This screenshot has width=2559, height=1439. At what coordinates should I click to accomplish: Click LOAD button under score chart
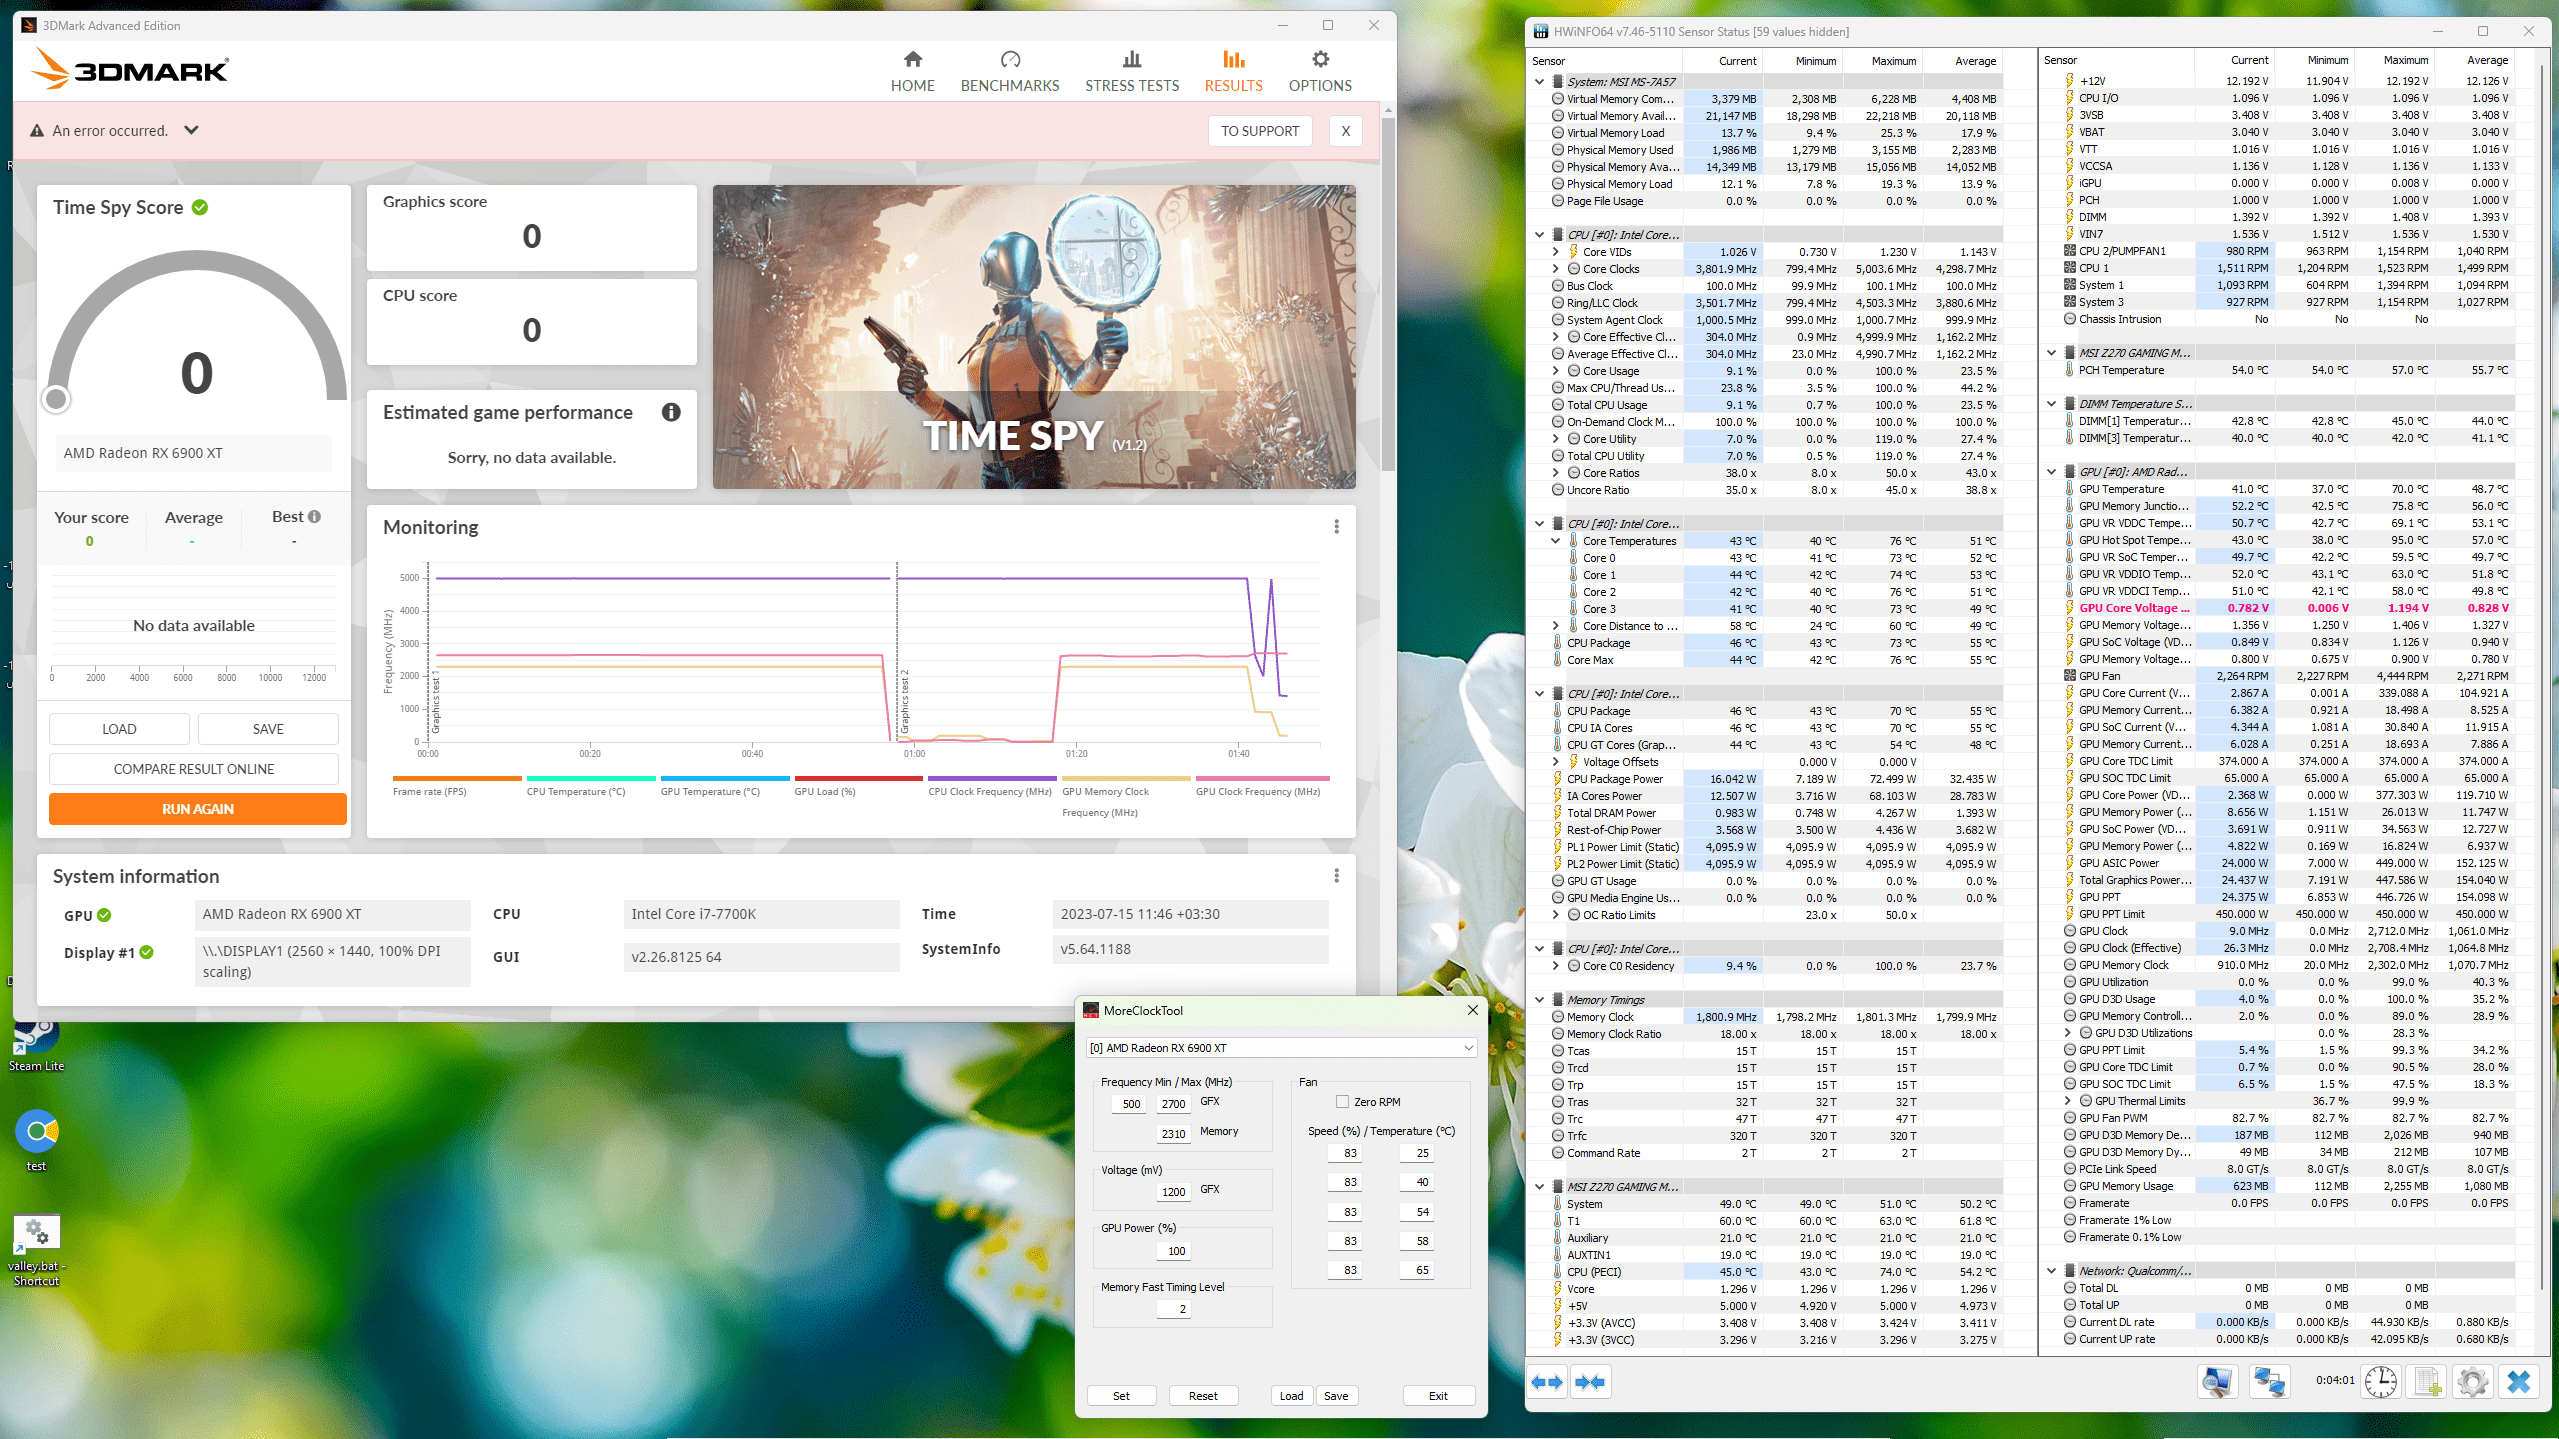pyautogui.click(x=119, y=729)
